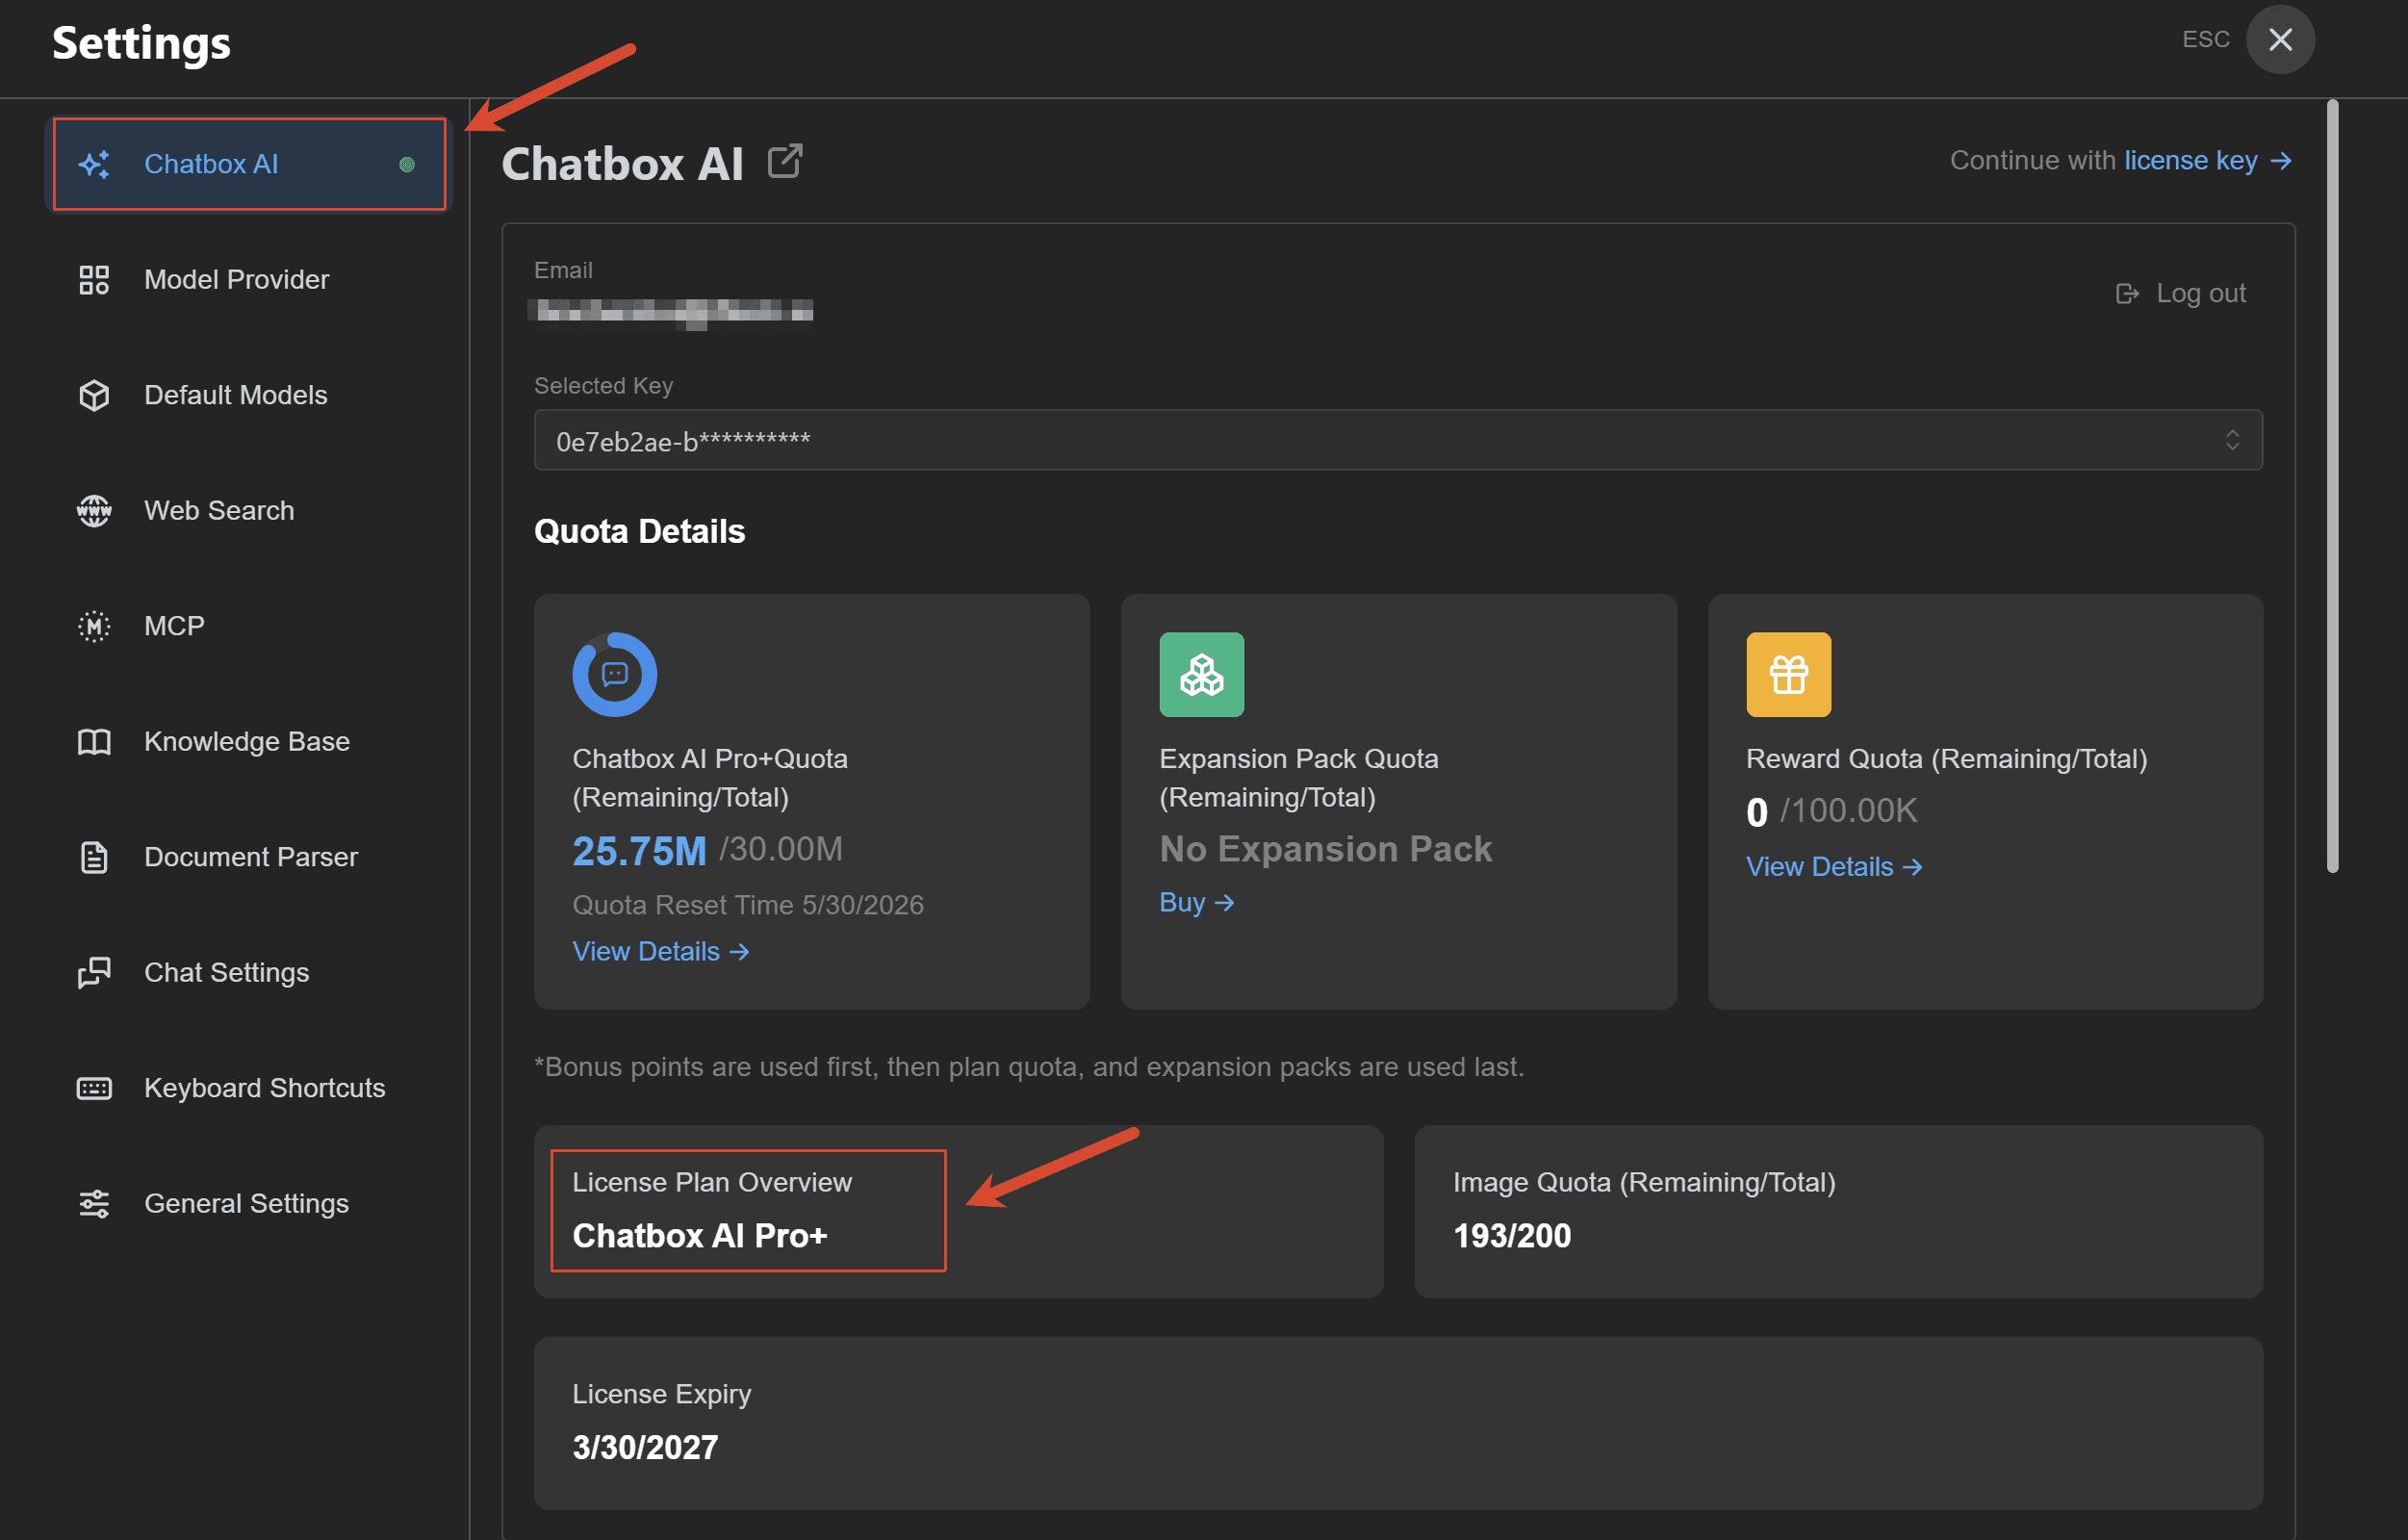This screenshot has width=2408, height=1540.
Task: Click the arrow after license key
Action: 2281,161
